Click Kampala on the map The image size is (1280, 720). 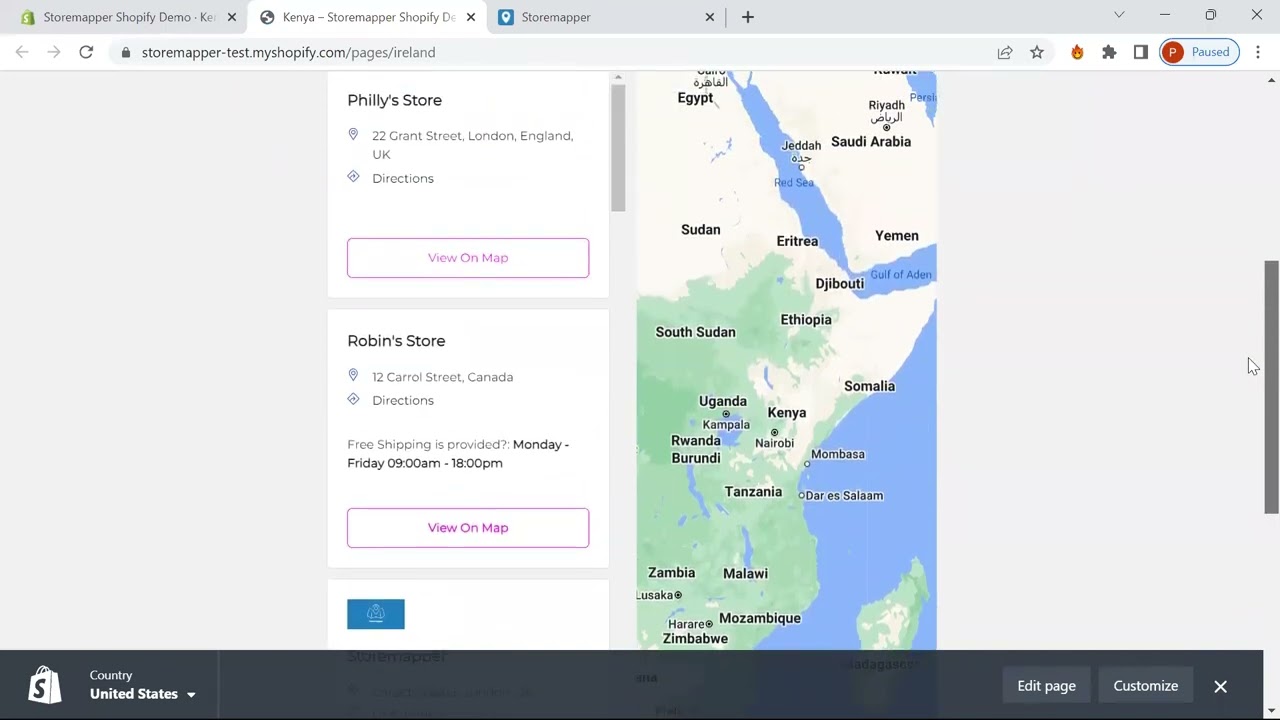point(726,425)
